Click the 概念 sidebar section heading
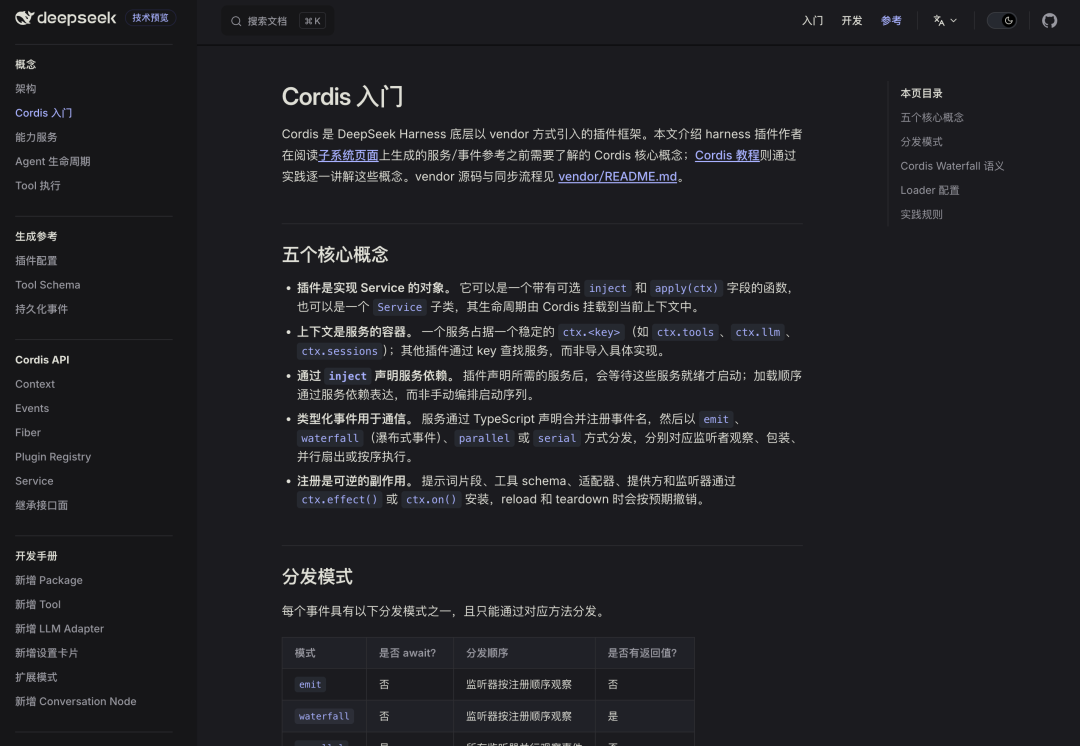The image size is (1080, 746). [25, 64]
